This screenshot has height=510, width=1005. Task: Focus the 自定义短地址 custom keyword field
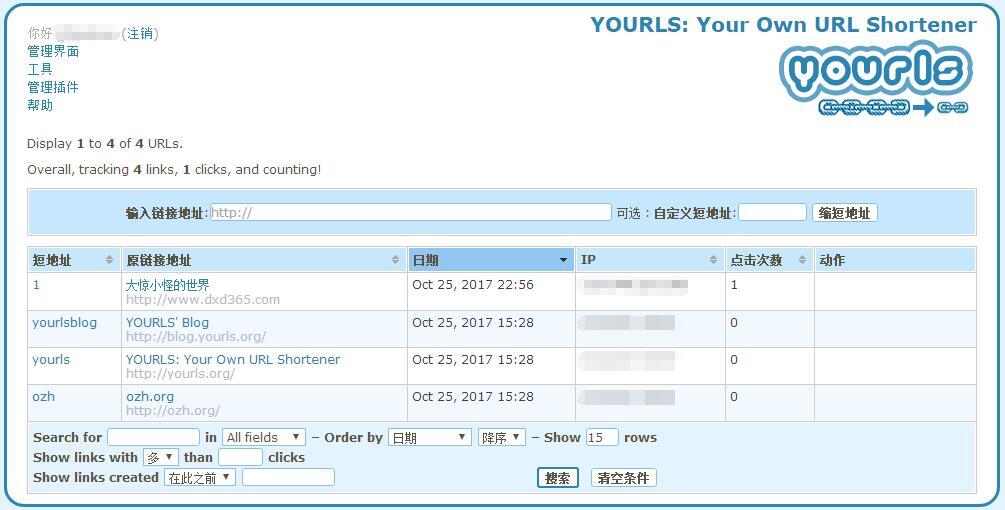tap(772, 213)
